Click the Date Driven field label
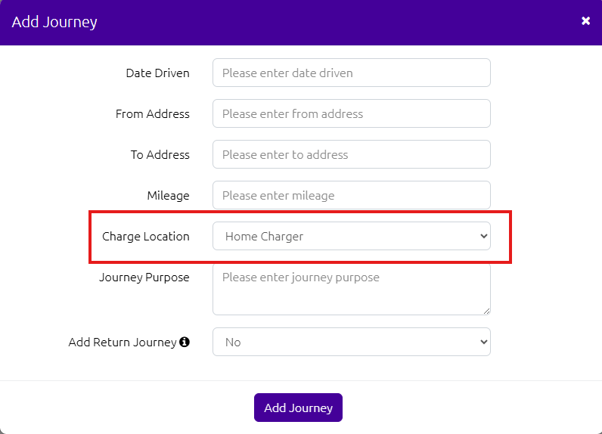The width and height of the screenshot is (602, 434). [158, 73]
